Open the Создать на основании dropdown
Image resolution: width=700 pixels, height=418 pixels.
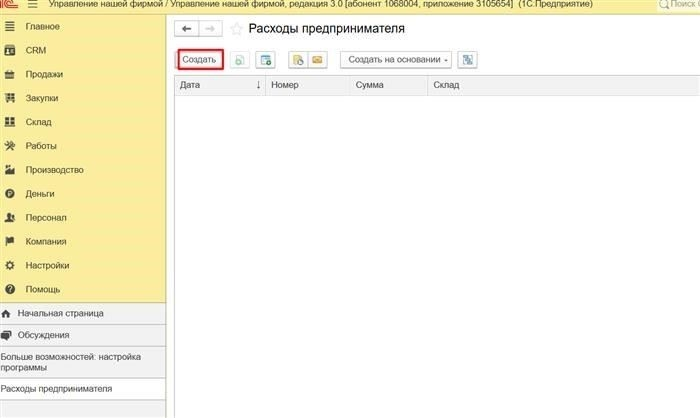point(396,60)
